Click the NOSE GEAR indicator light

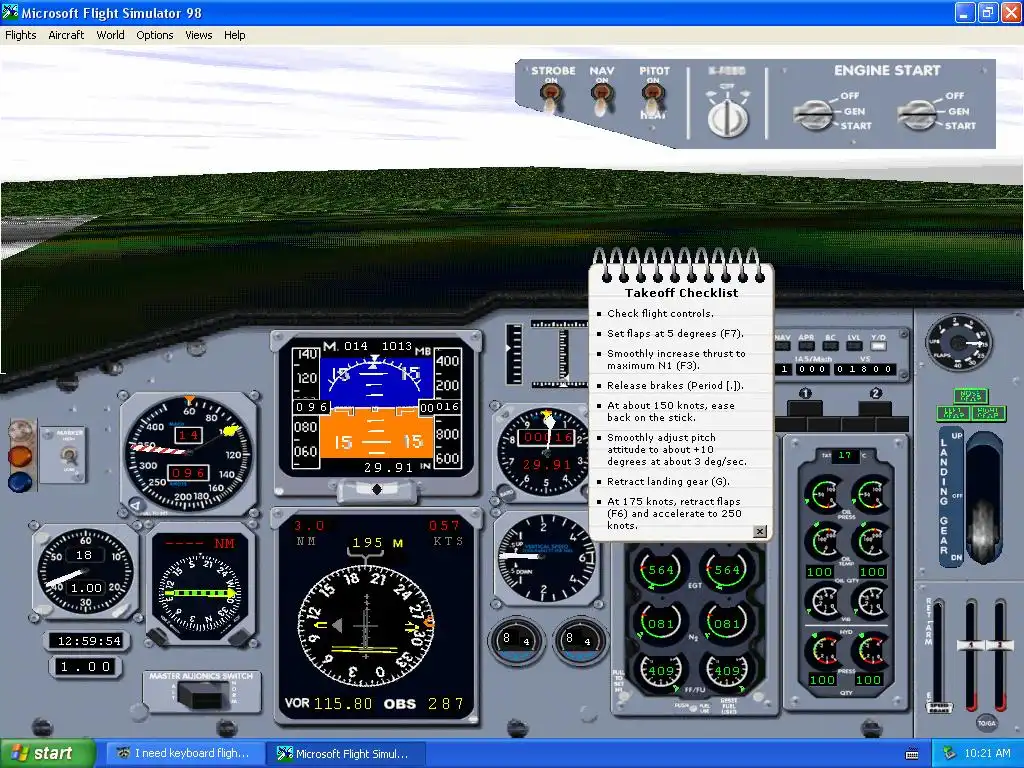coord(970,396)
